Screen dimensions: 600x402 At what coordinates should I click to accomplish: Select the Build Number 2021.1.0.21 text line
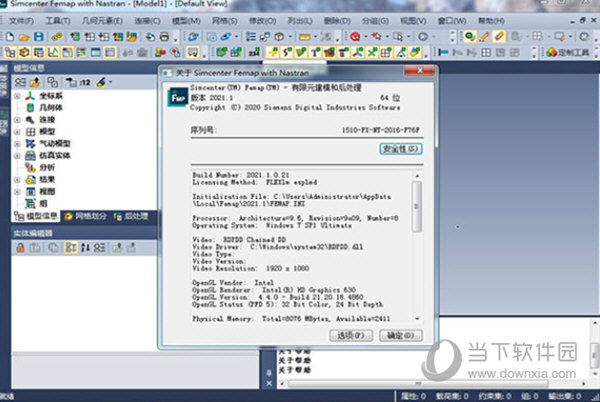[241, 175]
